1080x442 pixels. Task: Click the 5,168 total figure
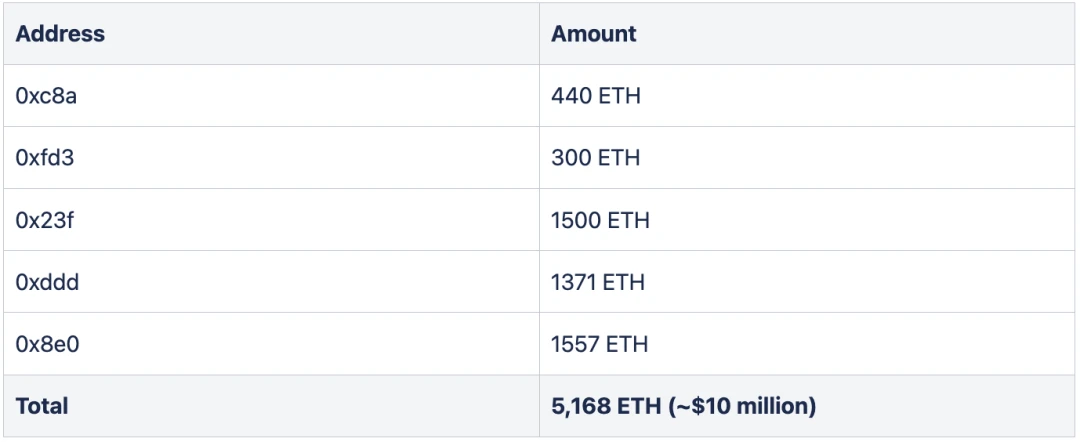coord(576,406)
